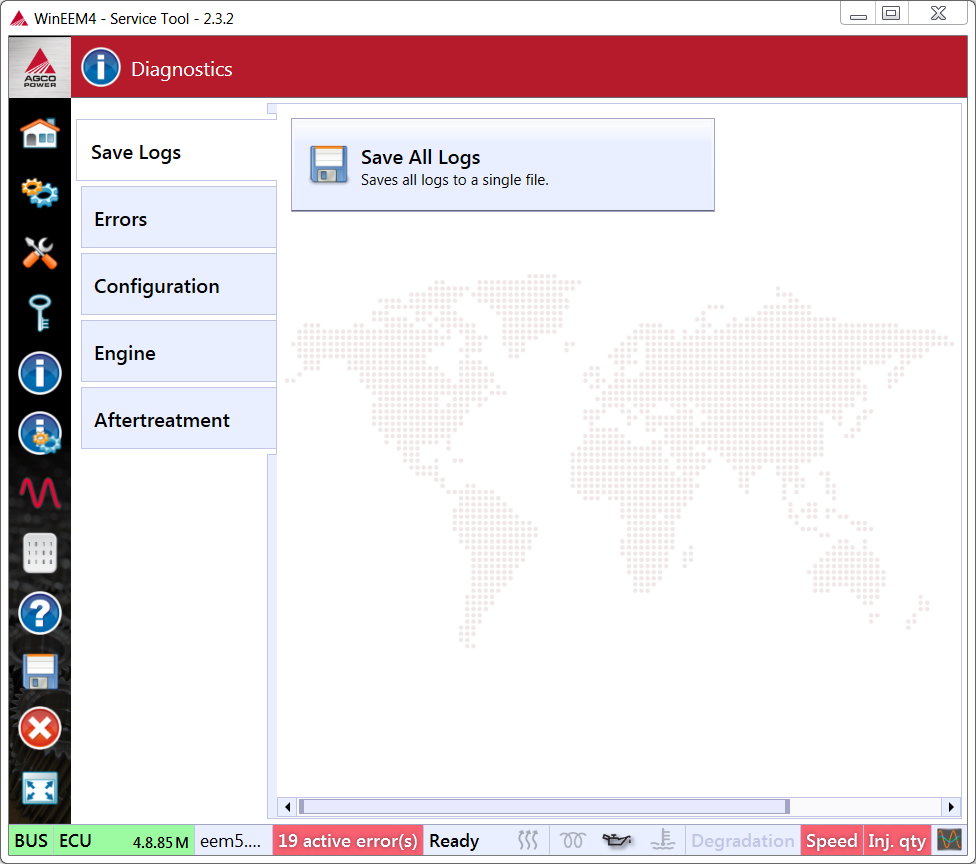The width and height of the screenshot is (976, 864).
Task: Click the red X exit icon
Action: (40, 729)
